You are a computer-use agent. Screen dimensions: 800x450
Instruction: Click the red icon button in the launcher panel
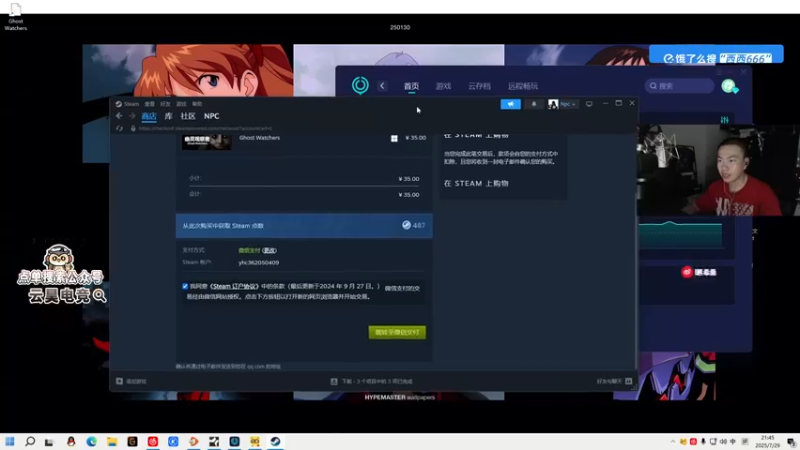pyautogui.click(x=687, y=272)
